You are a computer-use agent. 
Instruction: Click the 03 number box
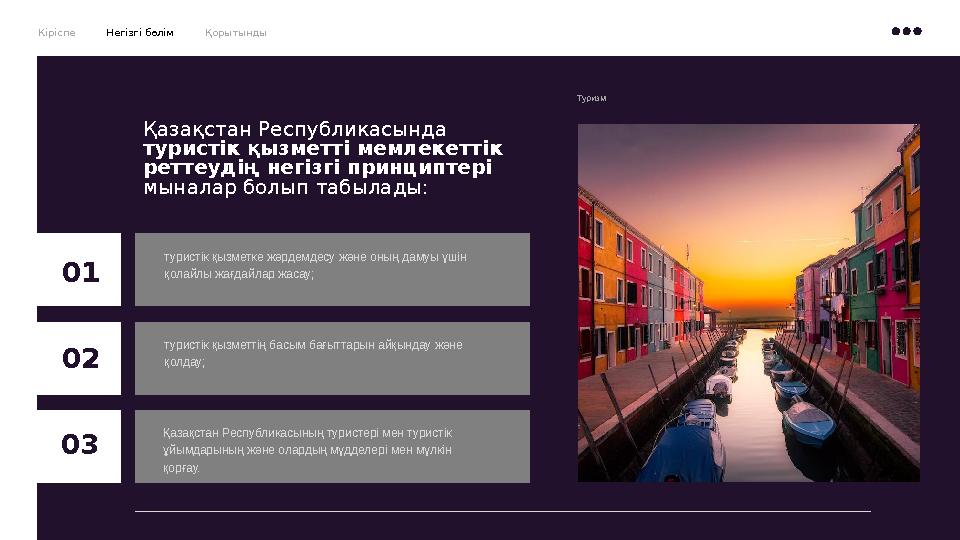79,446
